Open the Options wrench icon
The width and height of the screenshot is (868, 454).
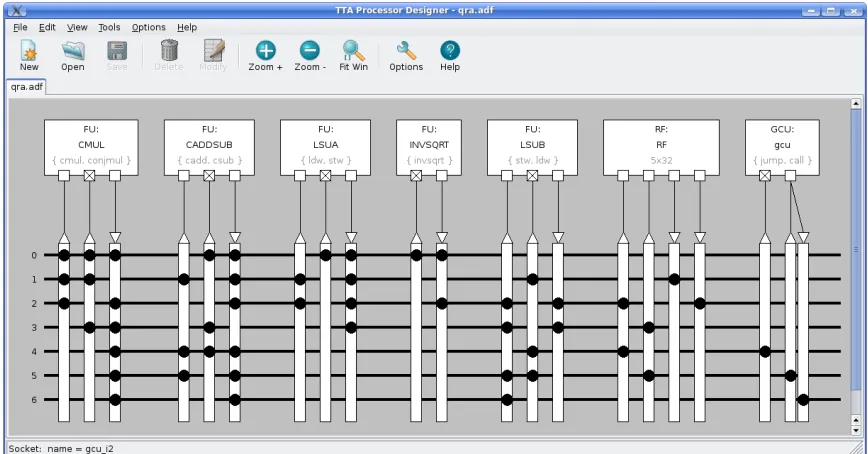pyautogui.click(x=406, y=50)
